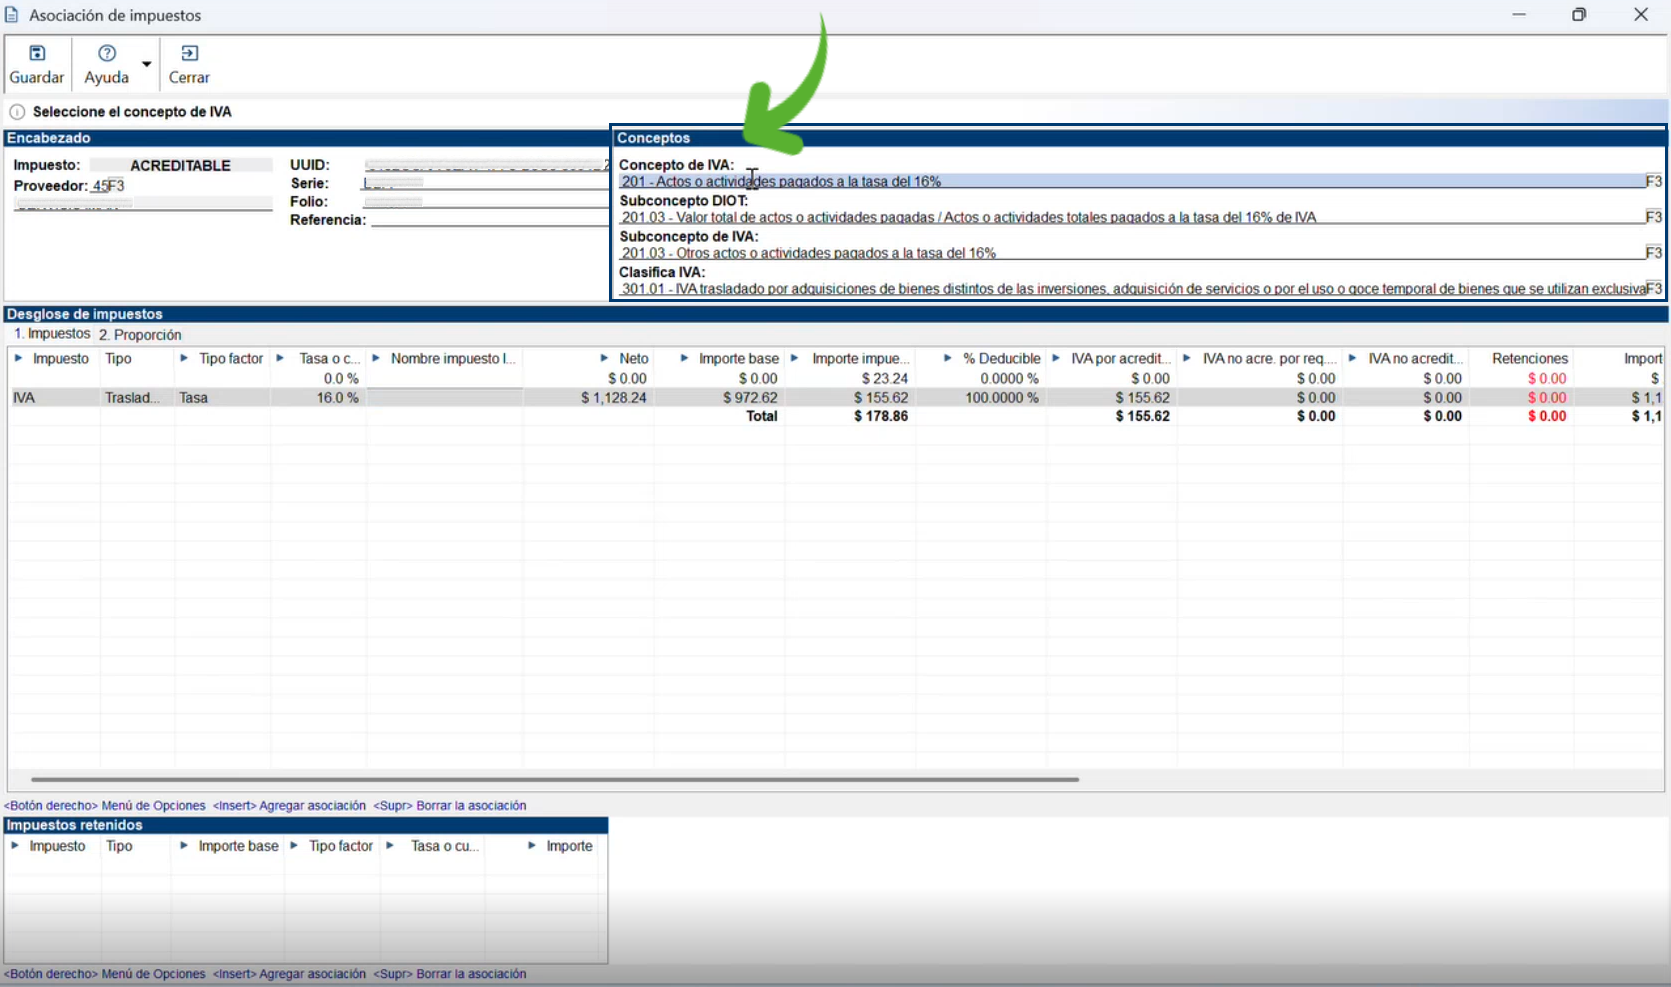
Task: Click the Guardar save icon
Action: 37,54
